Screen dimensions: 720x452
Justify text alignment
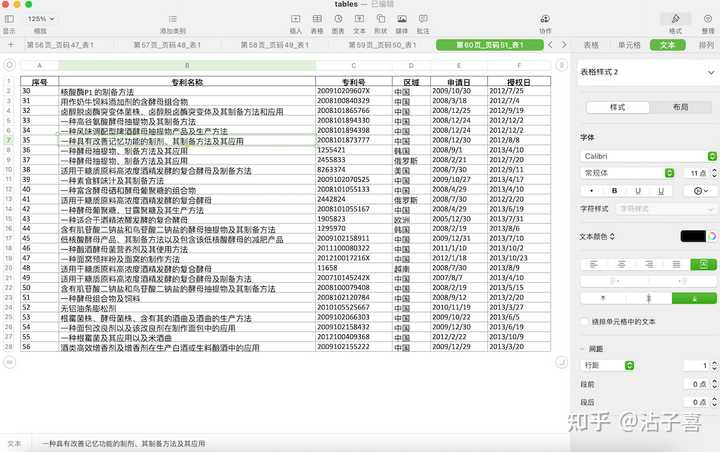(676, 265)
